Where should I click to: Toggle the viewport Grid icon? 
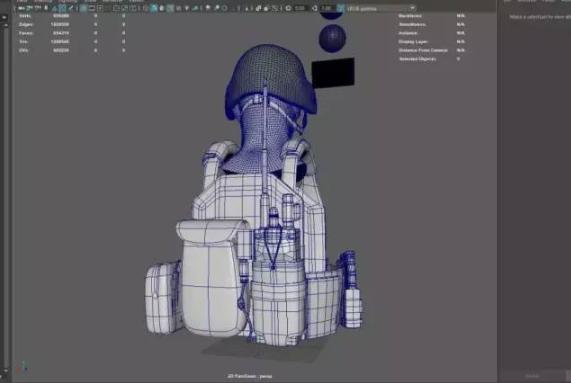click(83, 8)
